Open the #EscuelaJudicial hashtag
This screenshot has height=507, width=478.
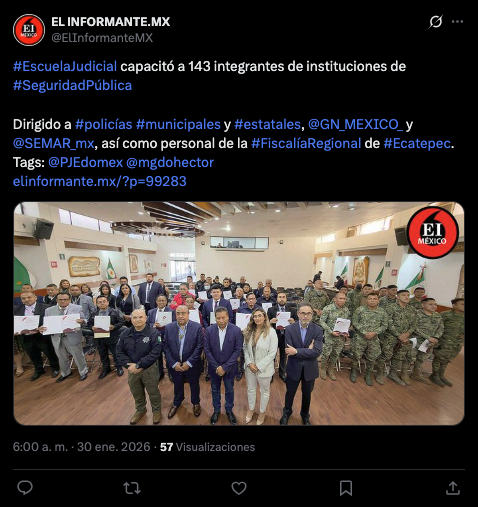[x=65, y=66]
